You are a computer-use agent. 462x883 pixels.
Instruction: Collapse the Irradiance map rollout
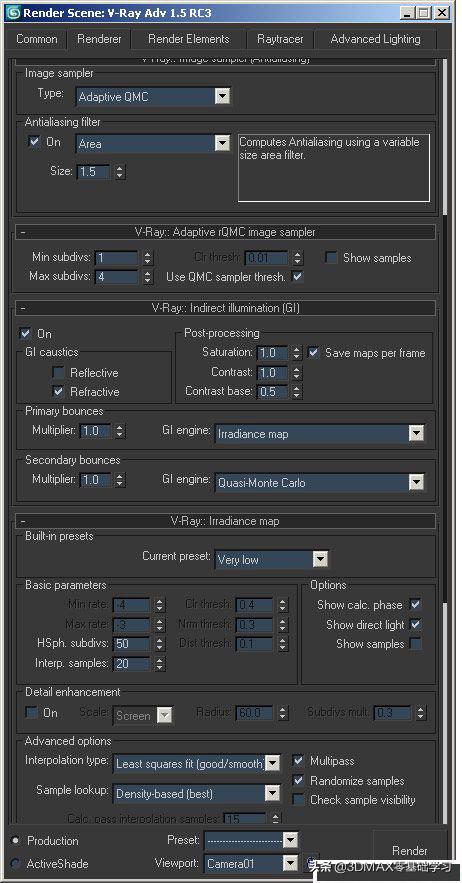pyautogui.click(x=225, y=521)
